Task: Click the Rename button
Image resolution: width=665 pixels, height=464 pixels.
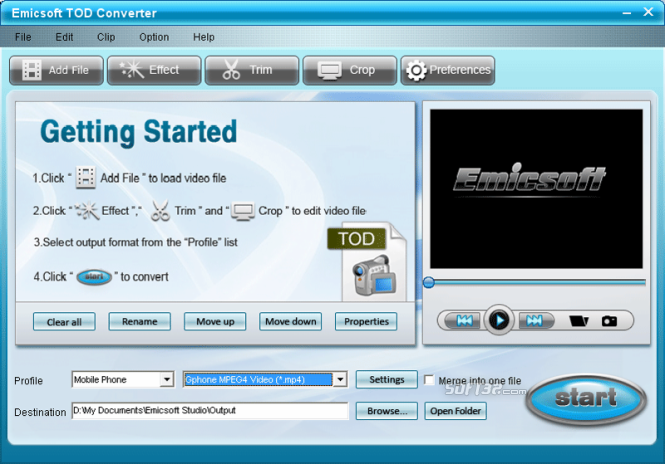Action: tap(140, 321)
